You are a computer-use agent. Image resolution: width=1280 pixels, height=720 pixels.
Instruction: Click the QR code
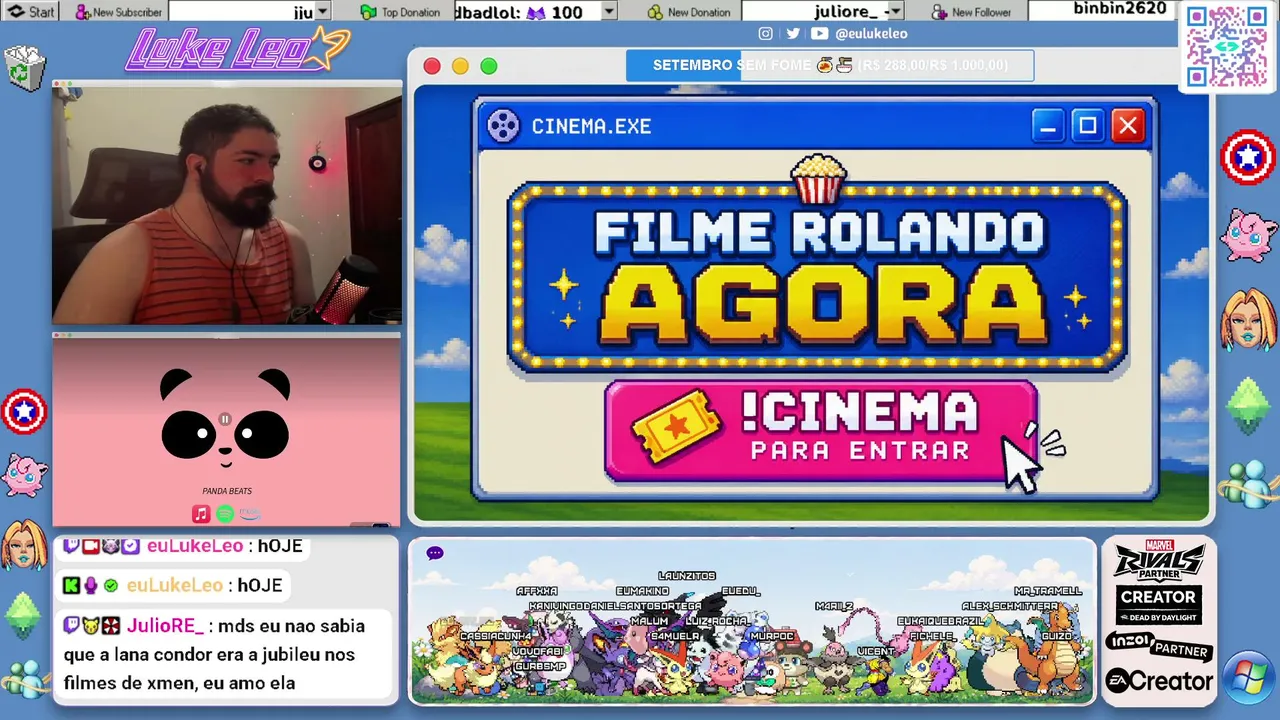coord(1226,46)
